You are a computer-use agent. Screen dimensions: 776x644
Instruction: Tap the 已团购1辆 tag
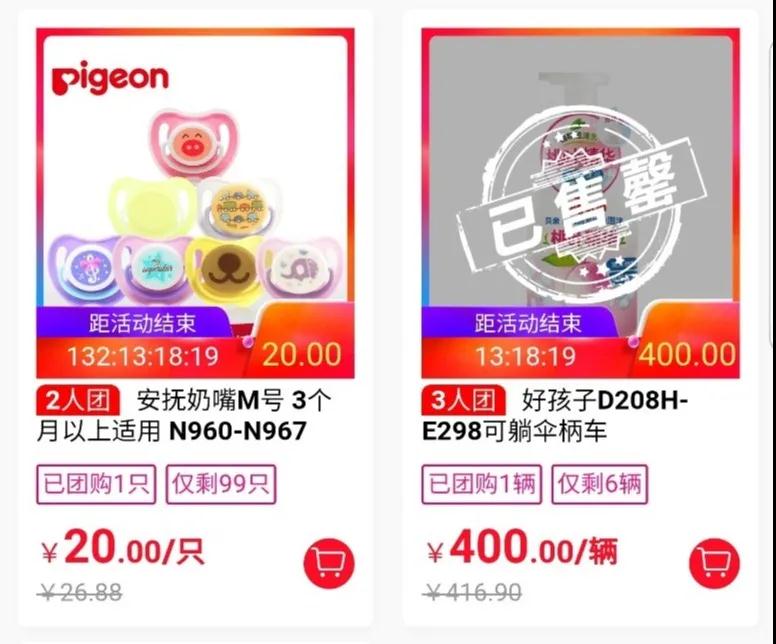[482, 484]
